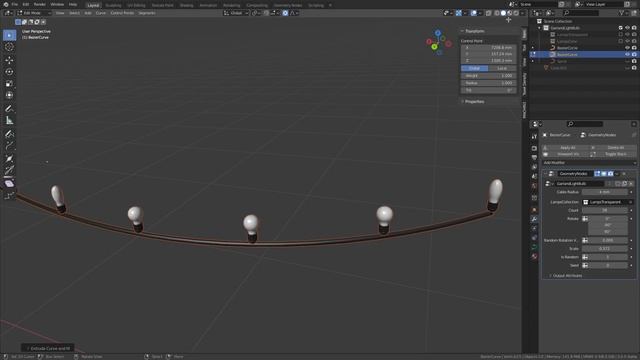Switch to the Geometry Nodes workspace tab

pos(288,5)
